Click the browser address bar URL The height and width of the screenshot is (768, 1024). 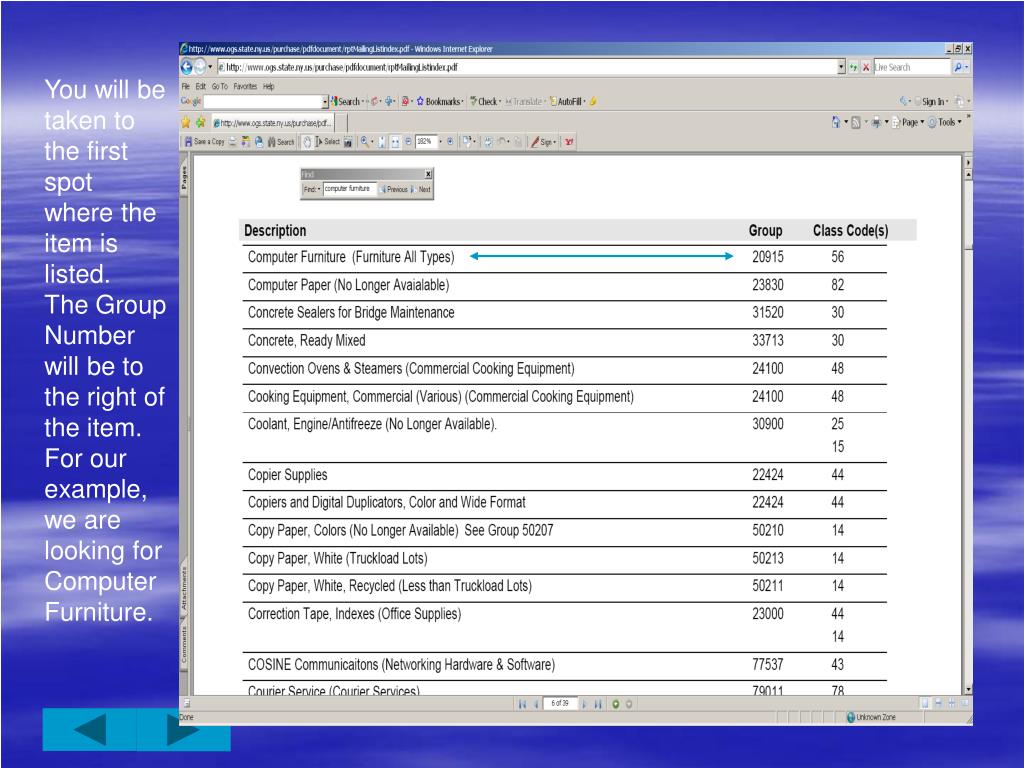coord(342,67)
